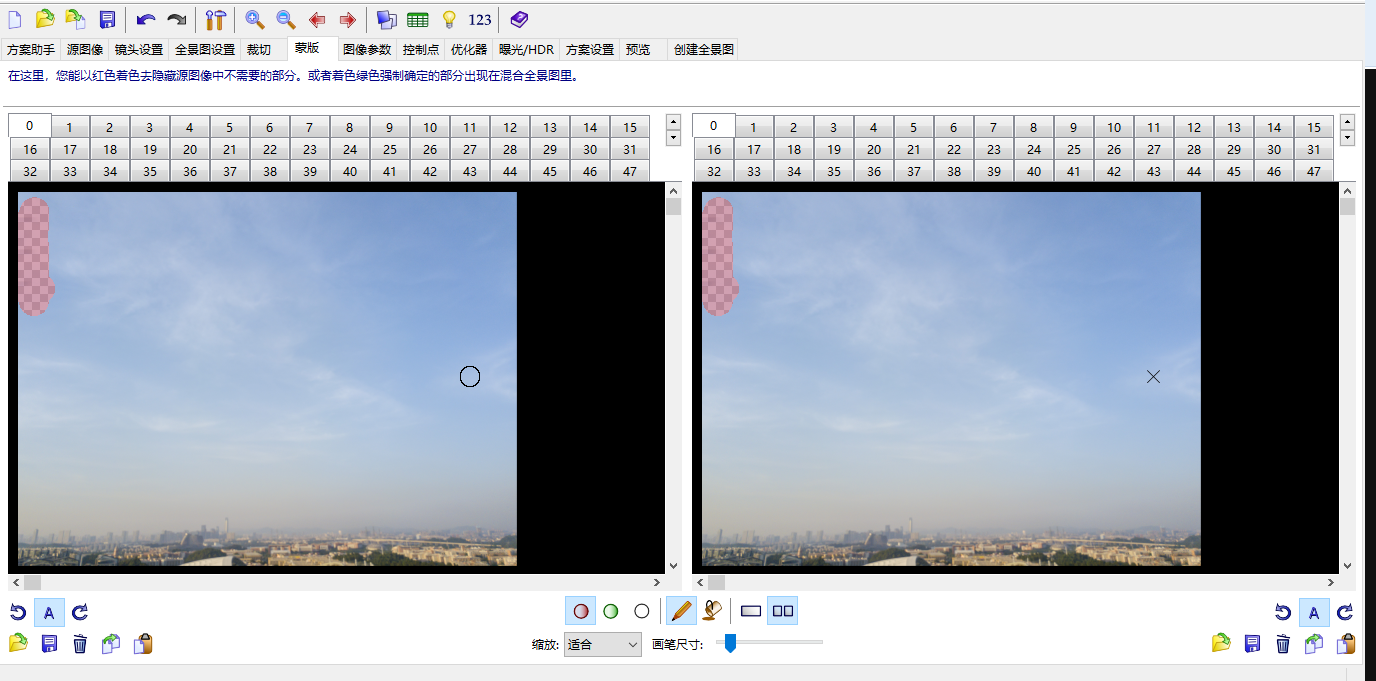The height and width of the screenshot is (681, 1376).
Task: Open the purple help book icon
Action: point(519,19)
